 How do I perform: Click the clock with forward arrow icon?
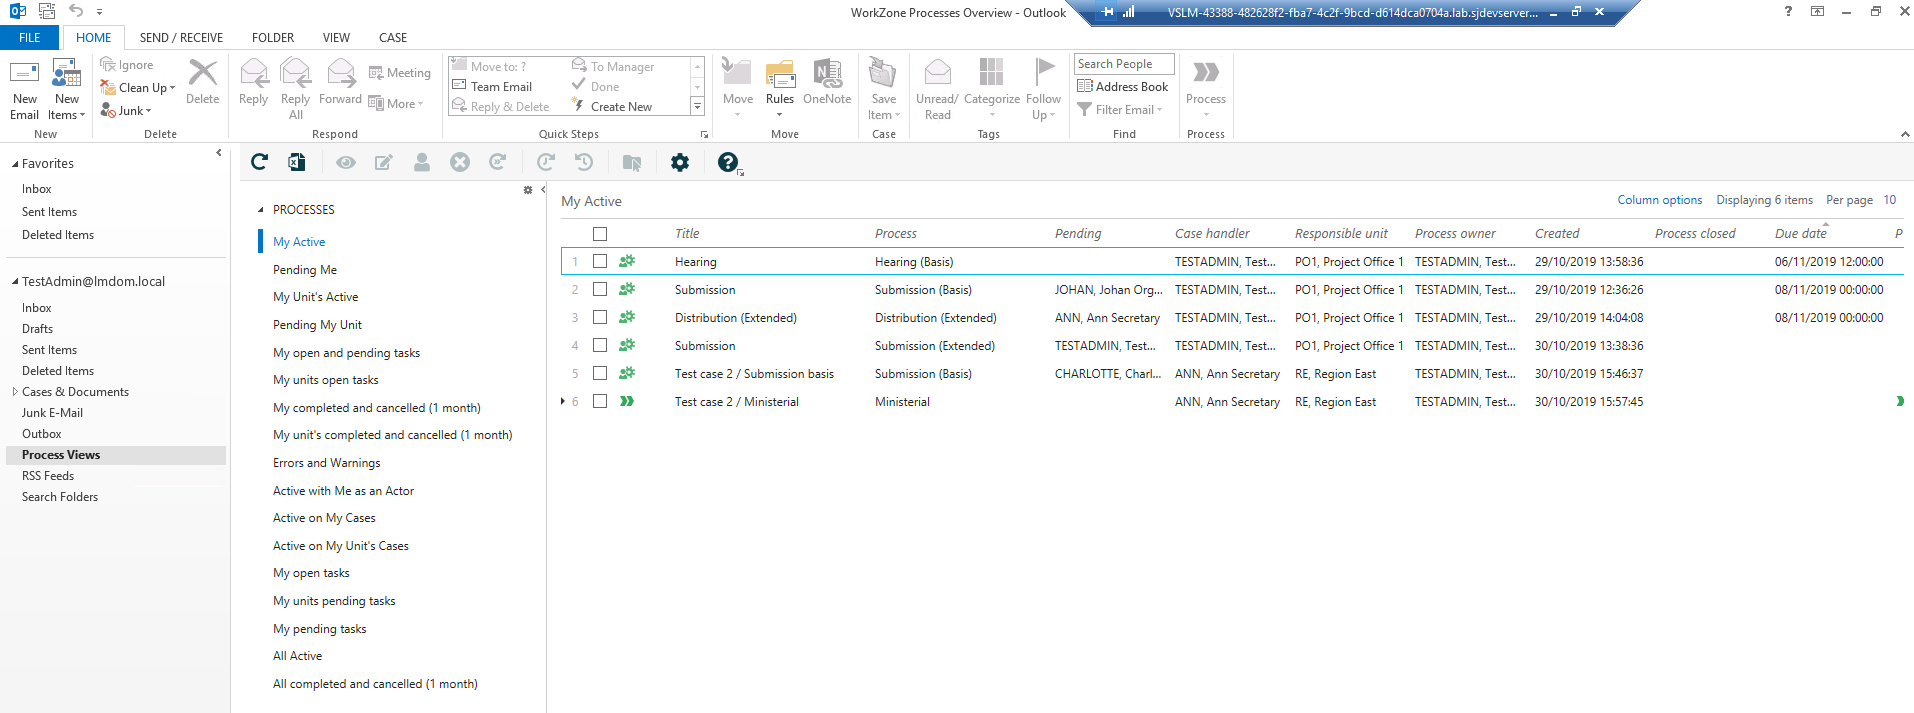pyautogui.click(x=546, y=162)
